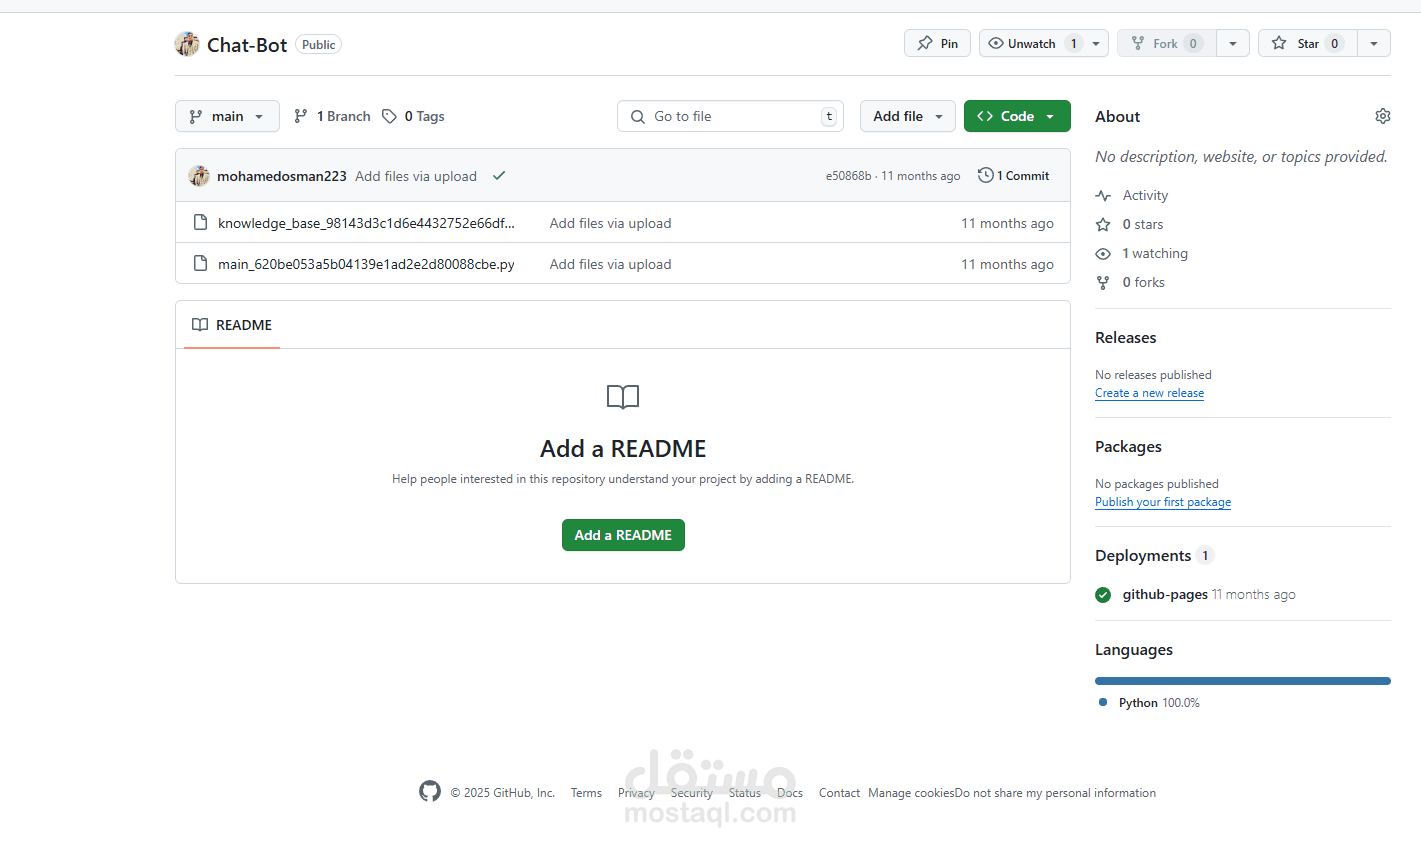This screenshot has width=1421, height=845.
Task: Click the fork icon in the Fork button
Action: (x=1138, y=43)
